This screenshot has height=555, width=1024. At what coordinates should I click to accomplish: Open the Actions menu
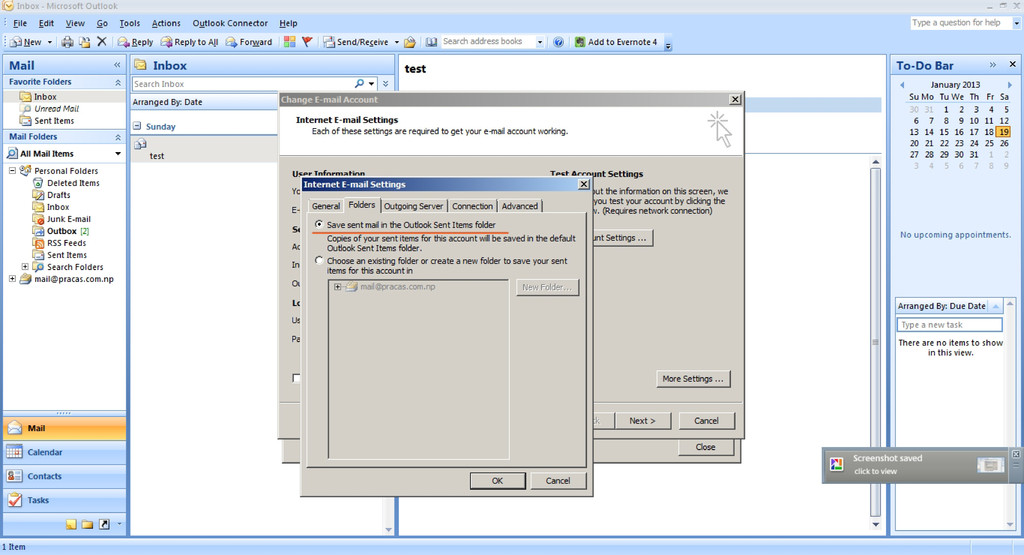(x=166, y=23)
